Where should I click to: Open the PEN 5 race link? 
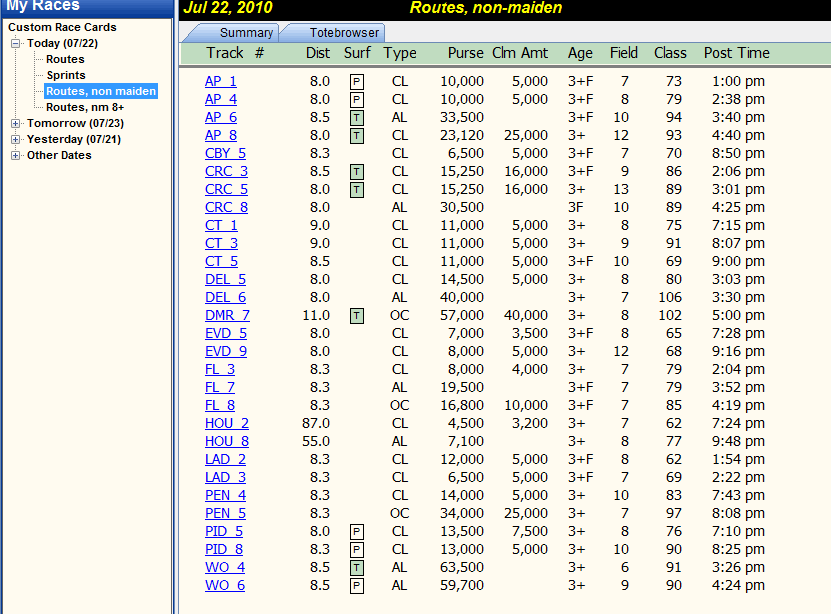pyautogui.click(x=225, y=513)
